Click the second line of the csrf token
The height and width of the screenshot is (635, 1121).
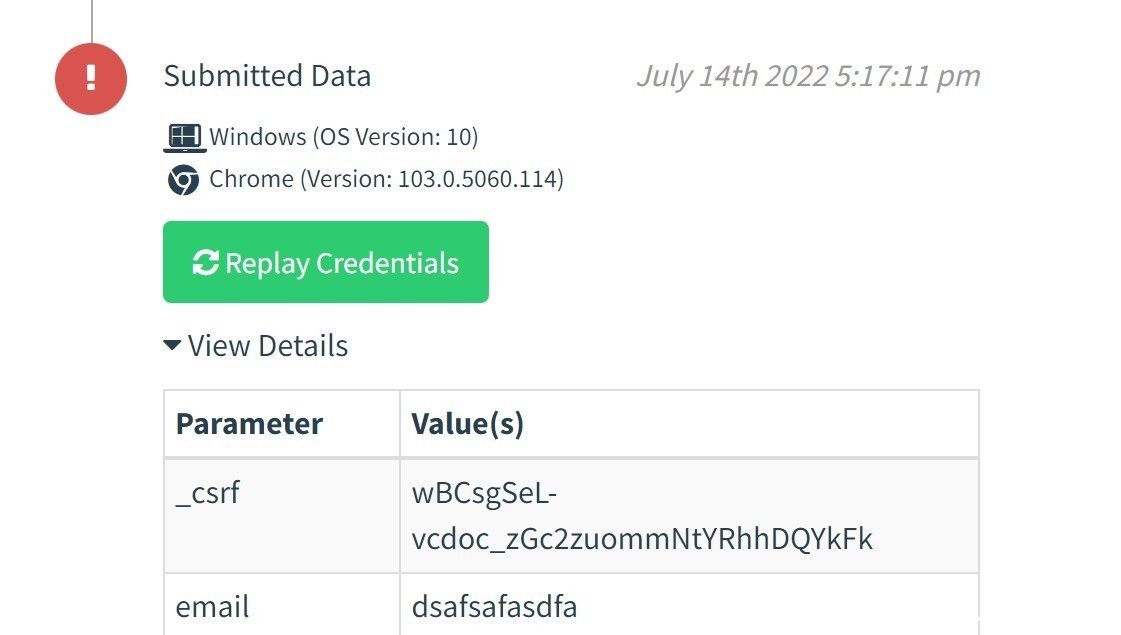[x=642, y=538]
